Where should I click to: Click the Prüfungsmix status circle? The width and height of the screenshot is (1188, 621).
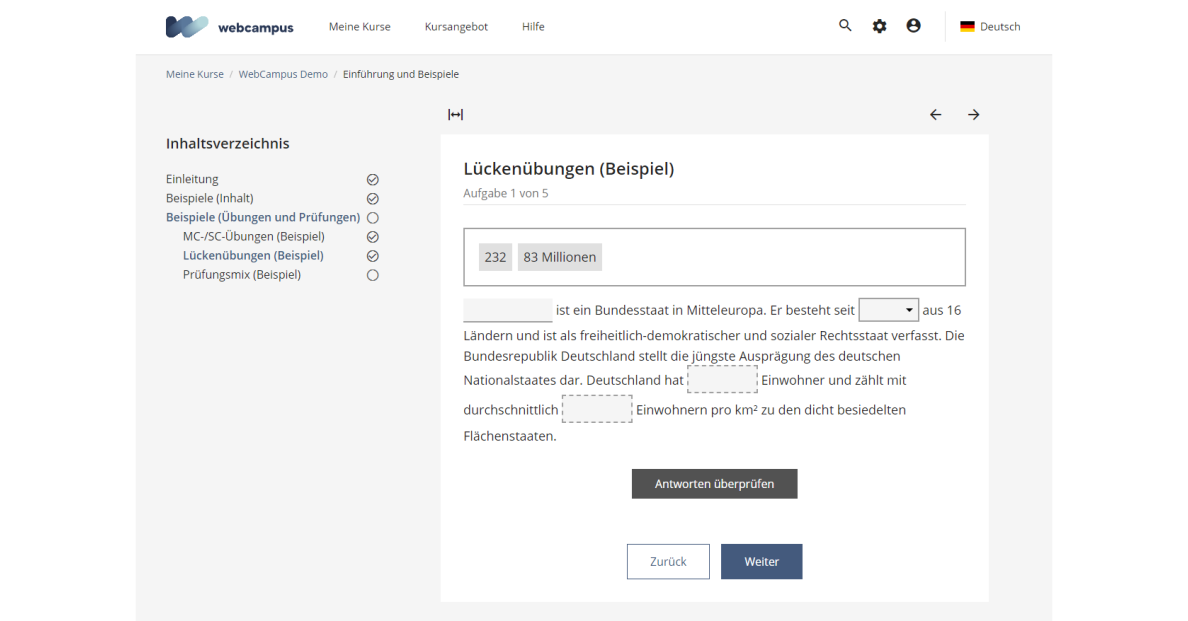pyautogui.click(x=373, y=275)
